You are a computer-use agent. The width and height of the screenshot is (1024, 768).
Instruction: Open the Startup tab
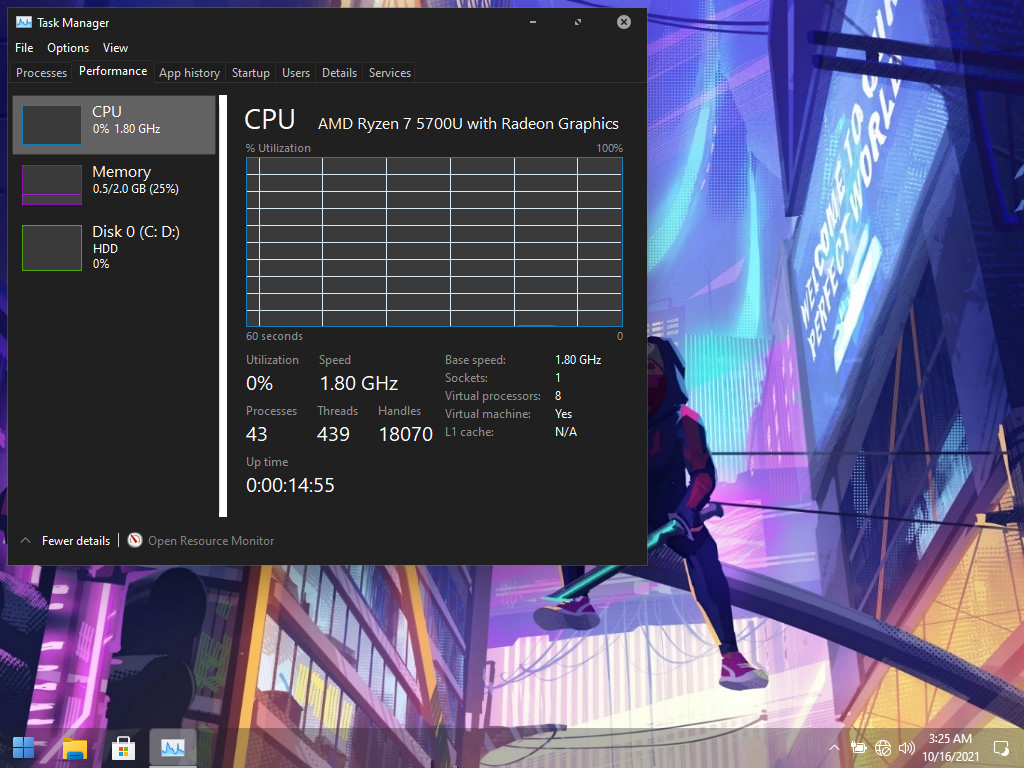click(251, 72)
